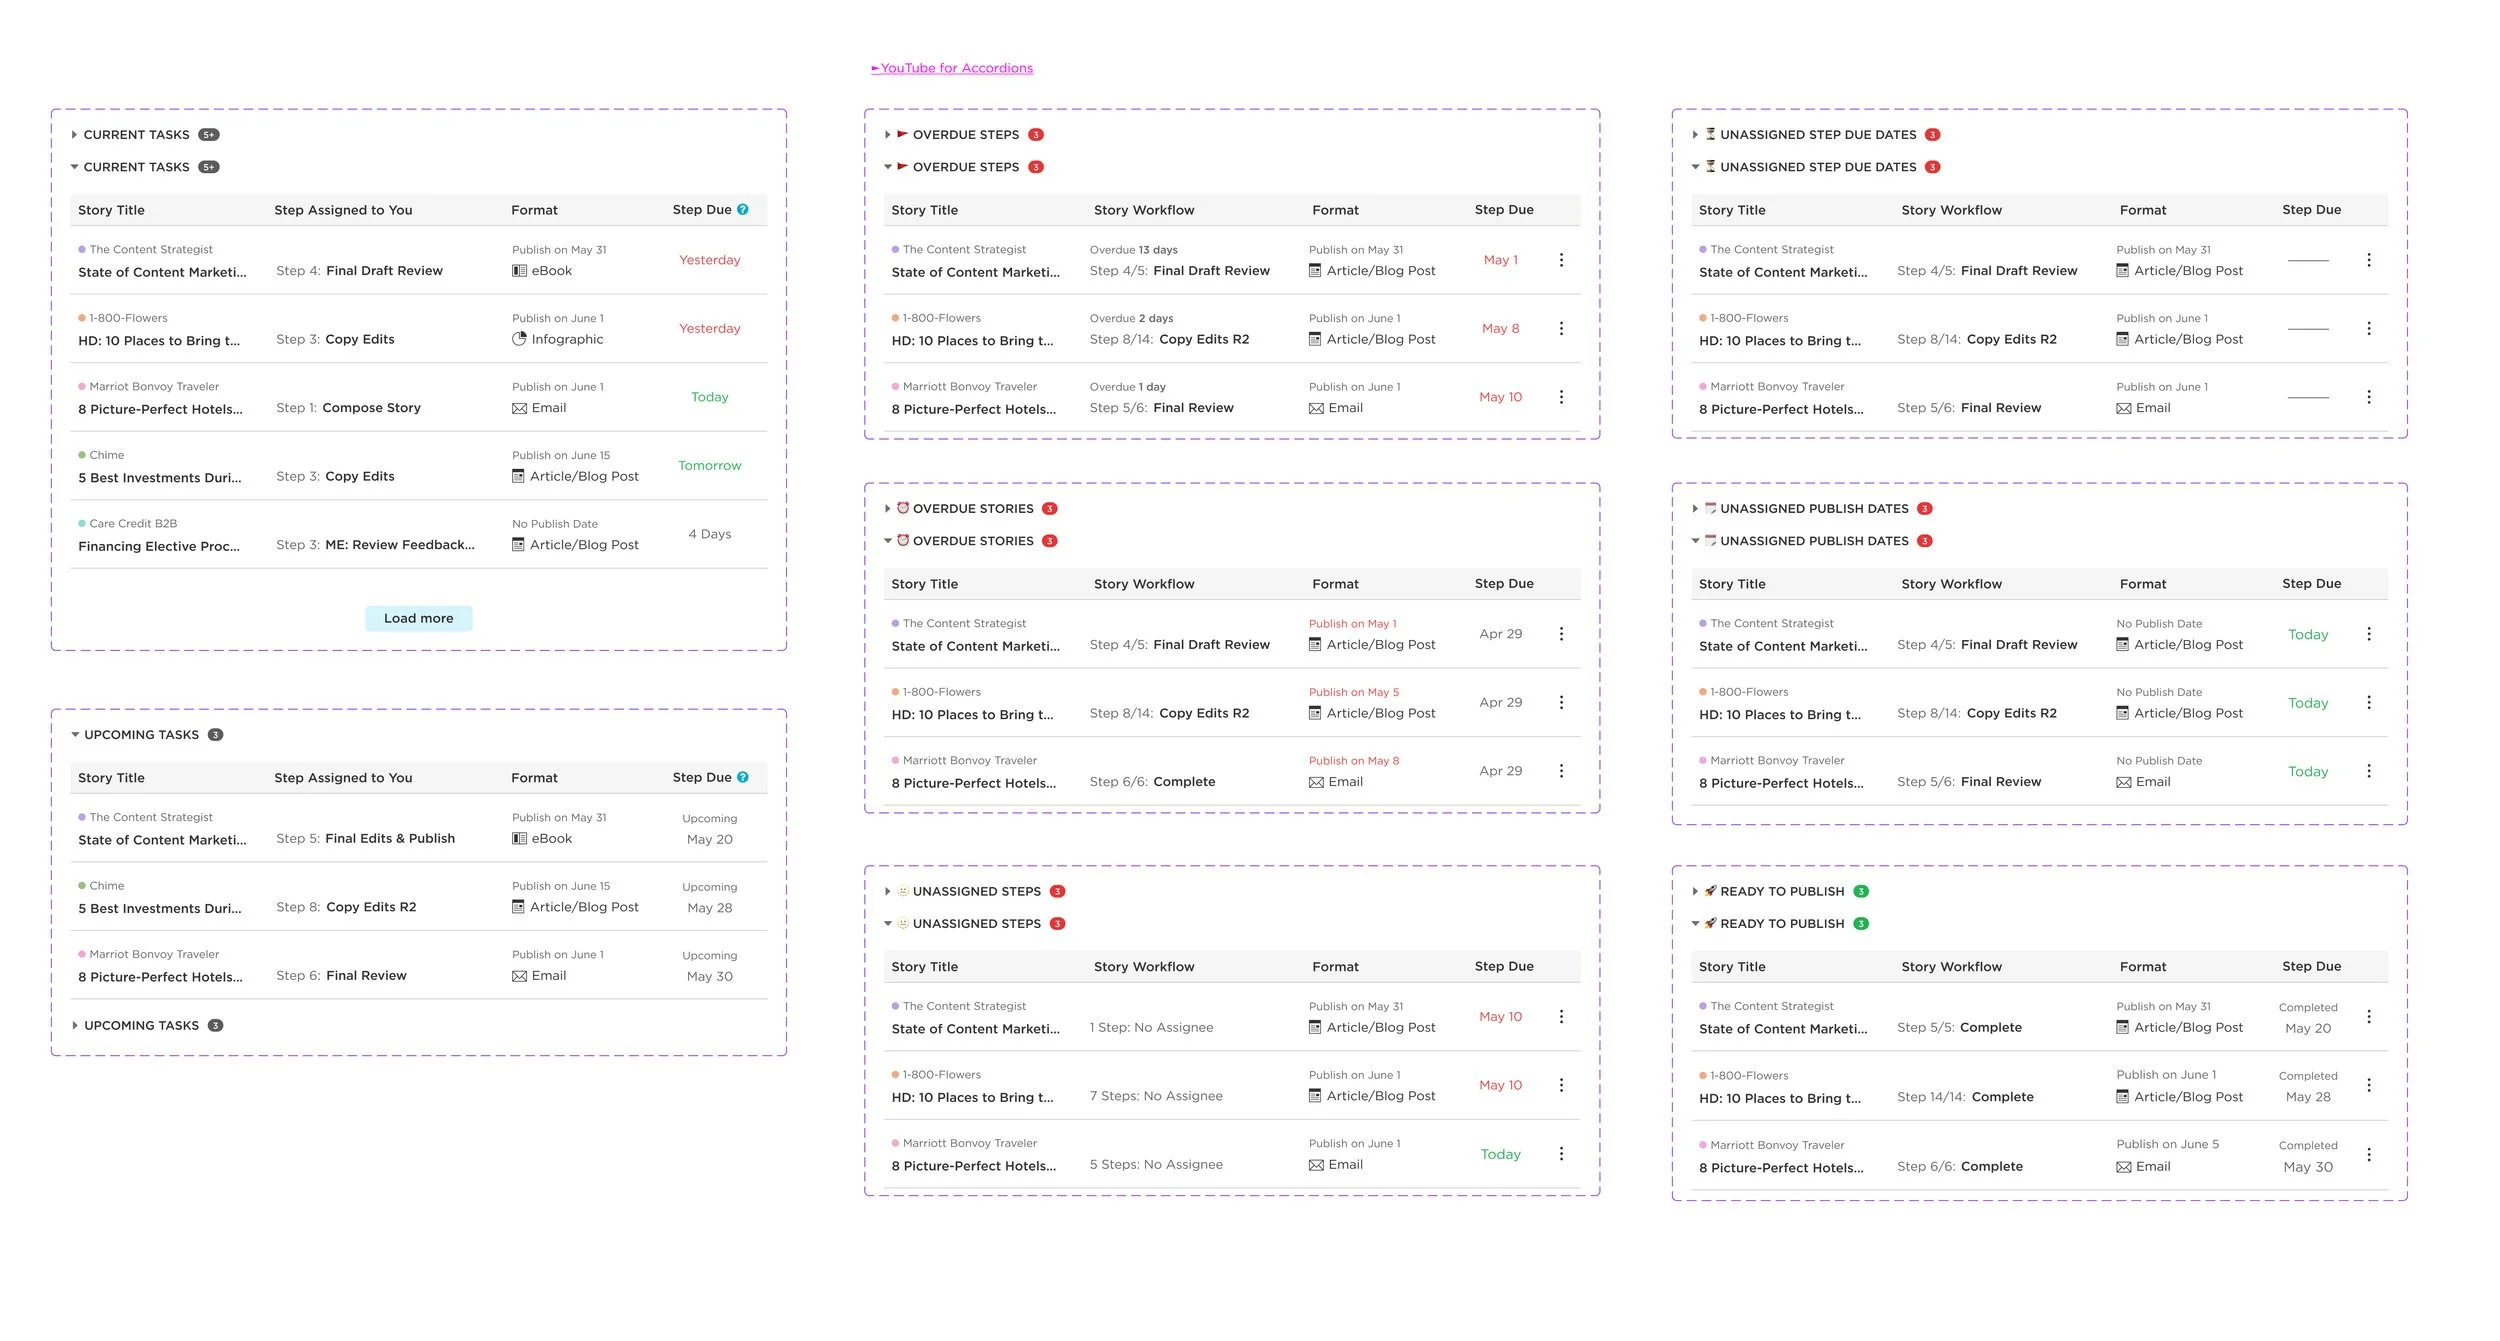Click rocket icon on expanded Ready to Publish header
This screenshot has width=2500, height=1341.
tap(1710, 923)
